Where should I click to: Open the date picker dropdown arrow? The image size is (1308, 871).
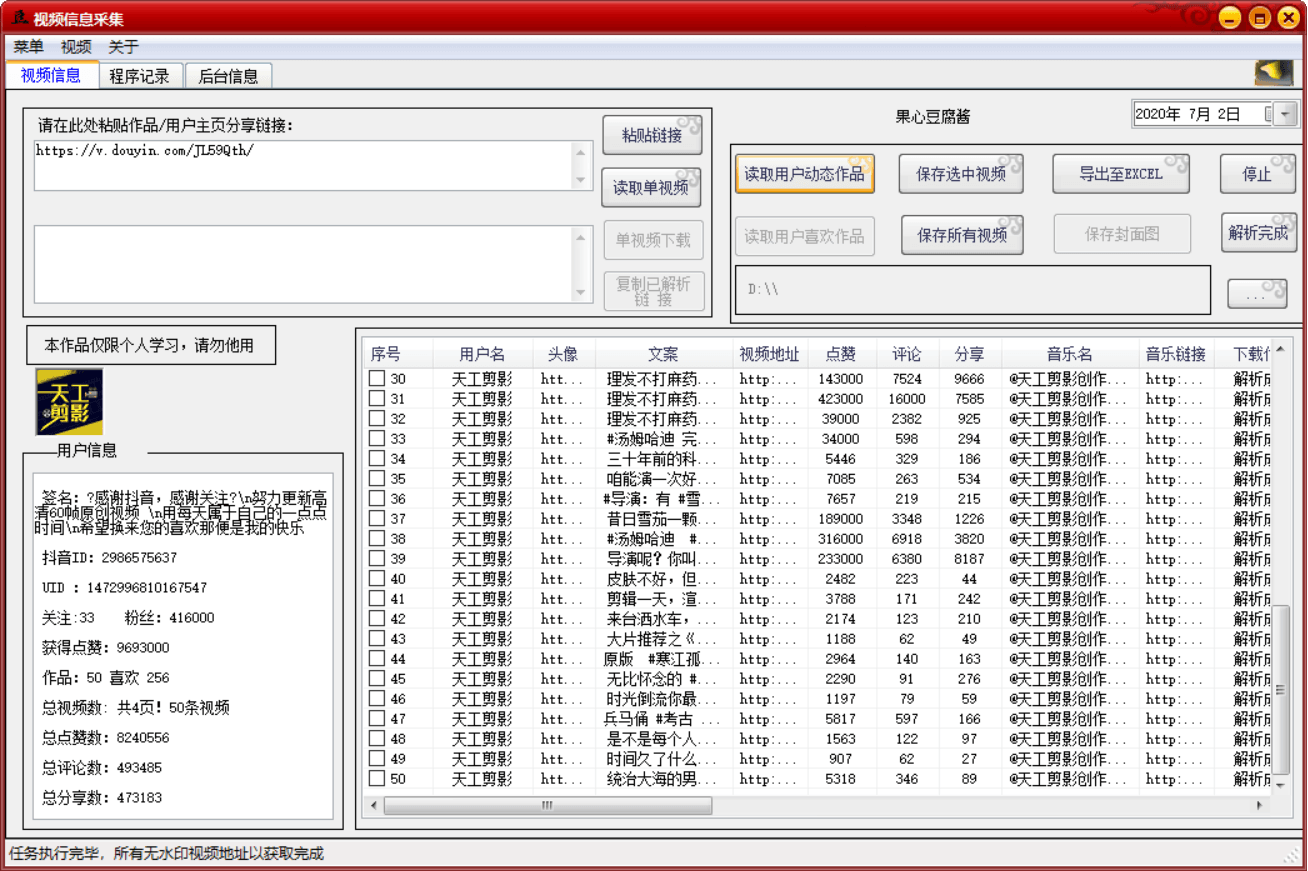point(1286,116)
